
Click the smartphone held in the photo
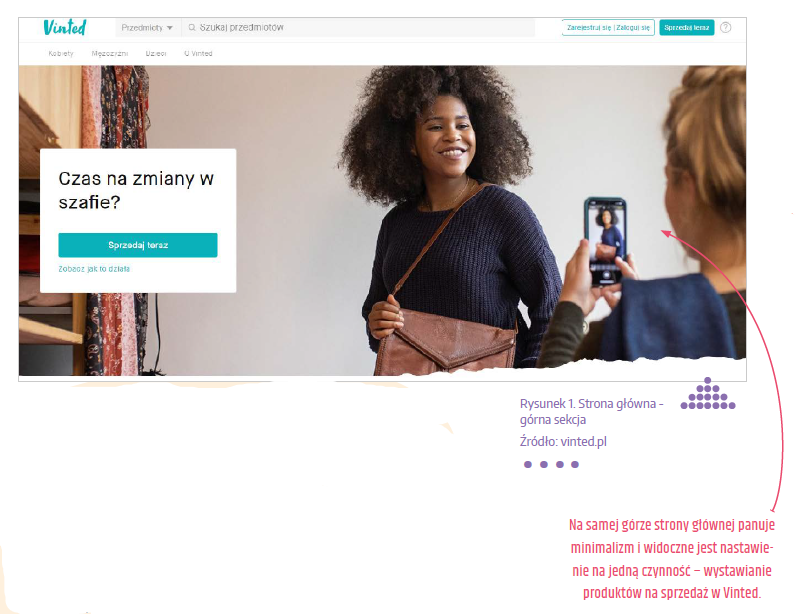(x=605, y=241)
